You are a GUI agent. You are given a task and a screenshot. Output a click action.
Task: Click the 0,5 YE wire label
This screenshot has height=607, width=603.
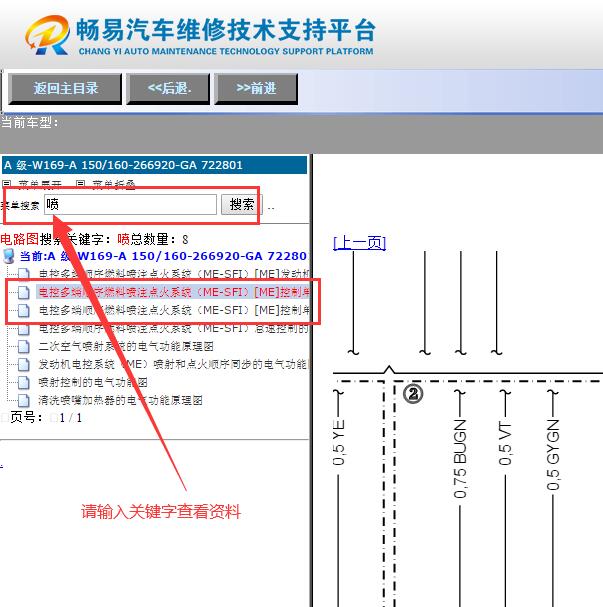point(339,442)
